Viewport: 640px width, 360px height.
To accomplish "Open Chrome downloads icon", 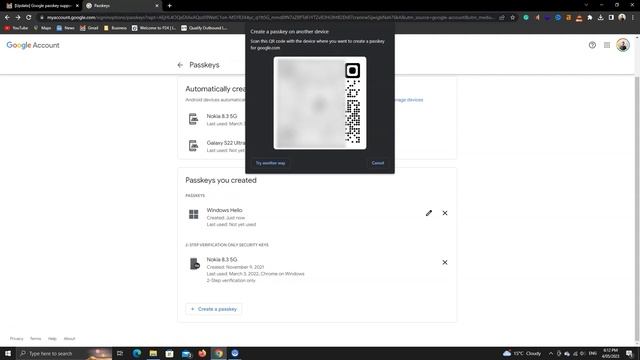I will point(600,18).
